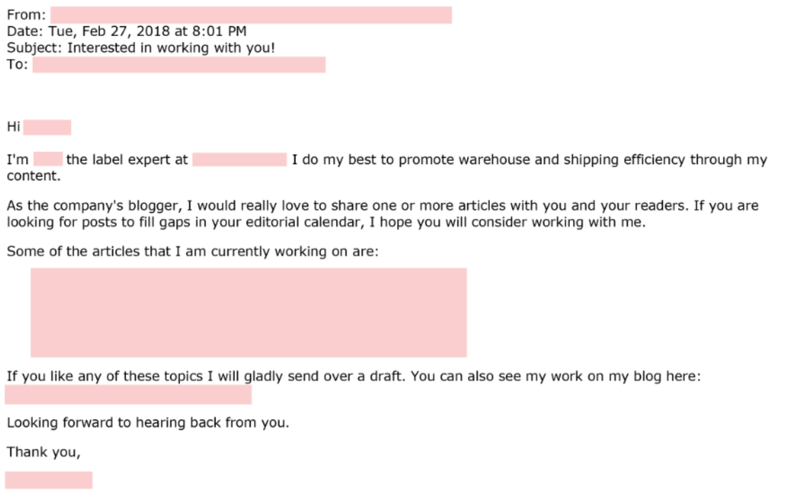Click the redacted recipient address after To
Viewport: 806px width, 495px height.
[179, 65]
